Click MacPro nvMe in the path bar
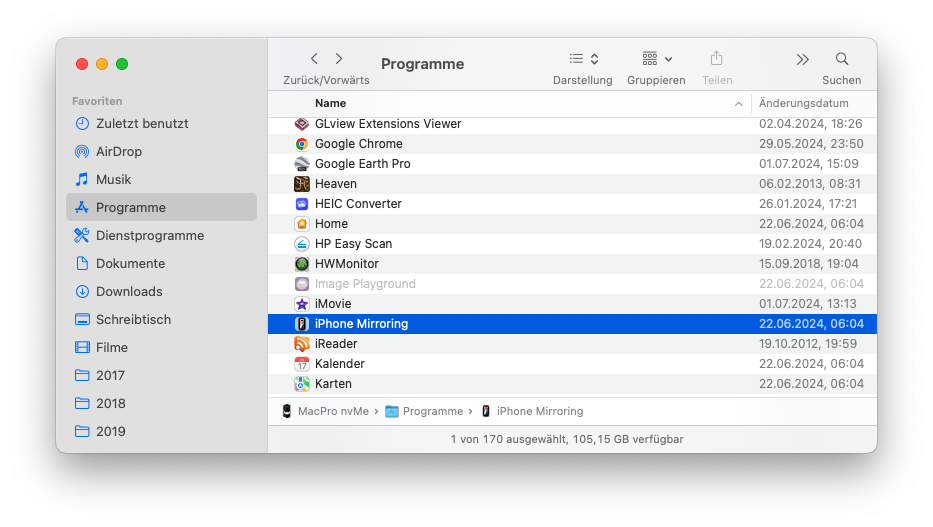 pos(325,411)
